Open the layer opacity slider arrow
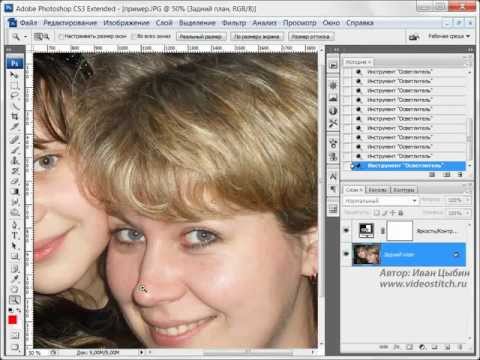 click(468, 200)
